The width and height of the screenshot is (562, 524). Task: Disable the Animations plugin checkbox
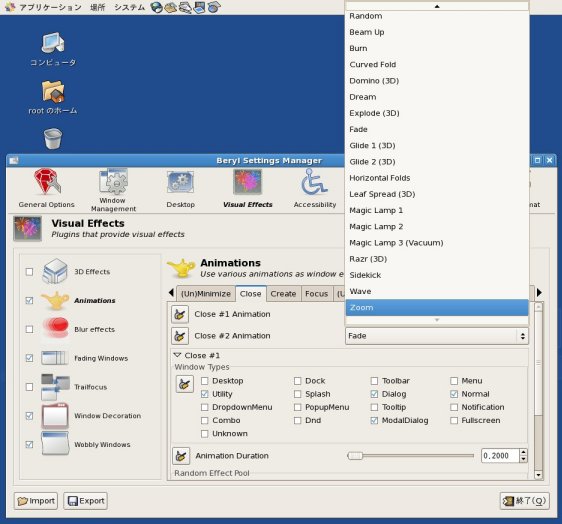(x=29, y=300)
